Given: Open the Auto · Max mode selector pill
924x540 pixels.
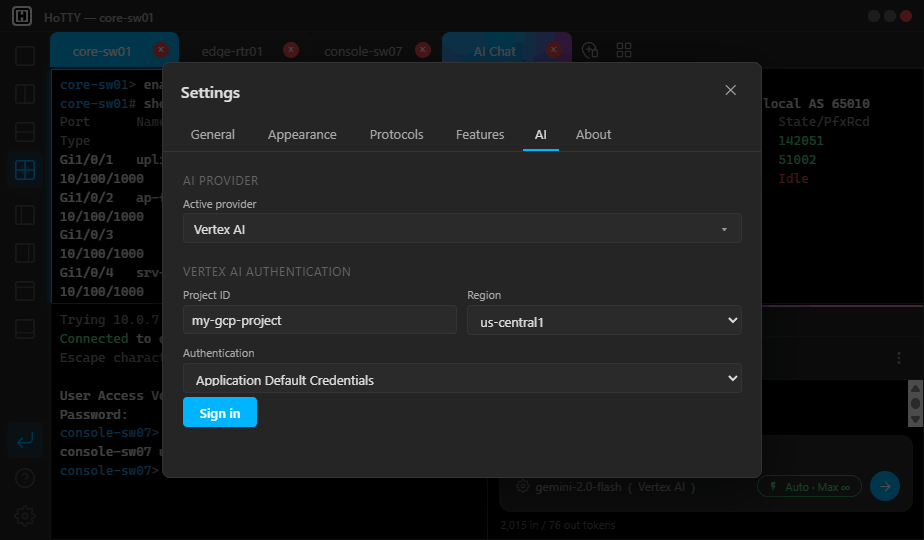Looking at the screenshot, I should [x=809, y=487].
